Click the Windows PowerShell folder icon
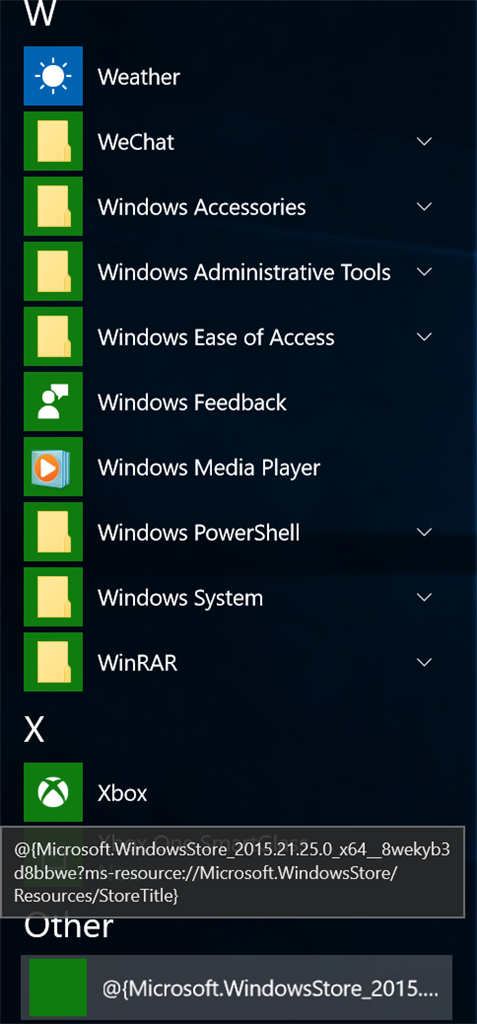The height and width of the screenshot is (1024, 477). click(x=53, y=532)
